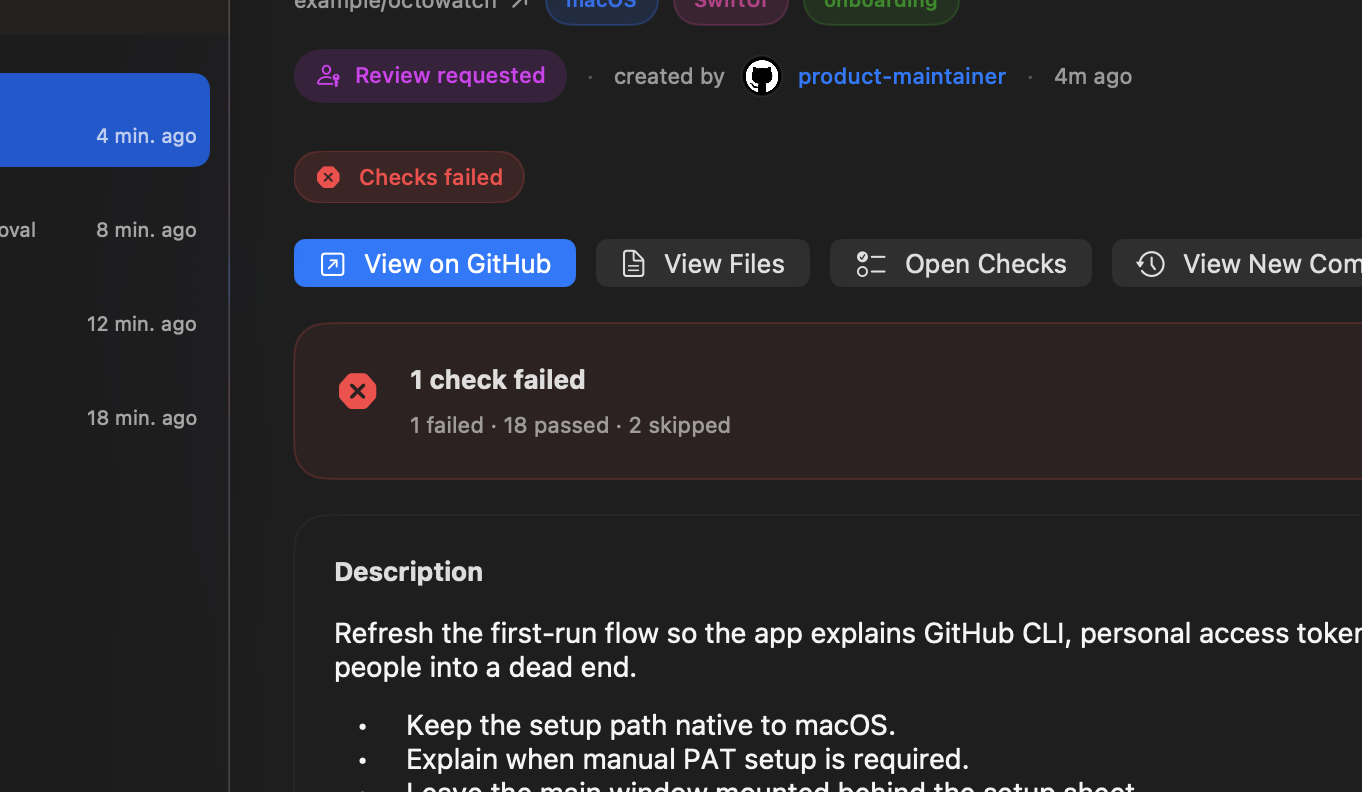1362x792 pixels.
Task: Open product-maintainer's profile
Action: [x=901, y=75]
